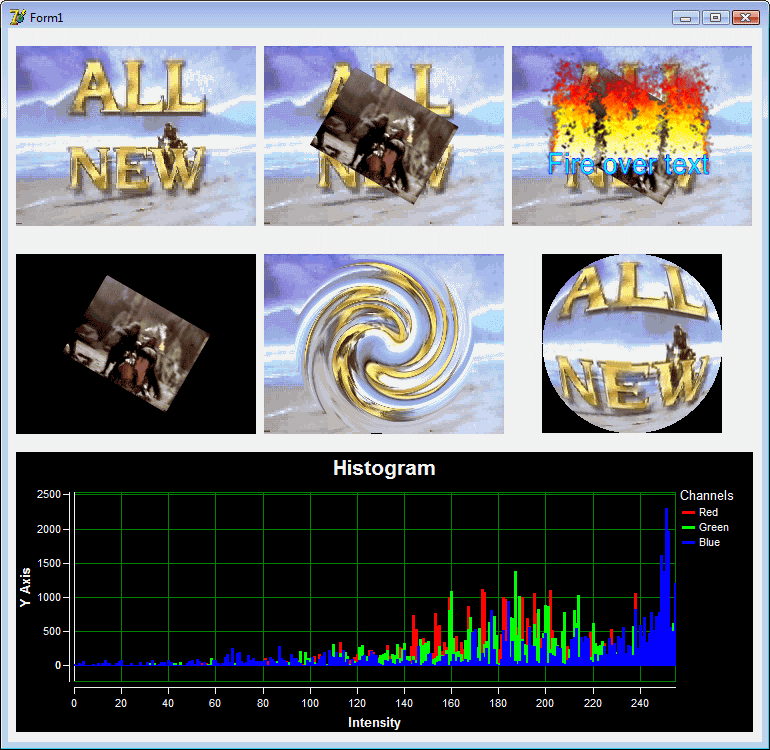770x750 pixels.
Task: Select the image with rotated horseman overlay
Action: [384, 136]
